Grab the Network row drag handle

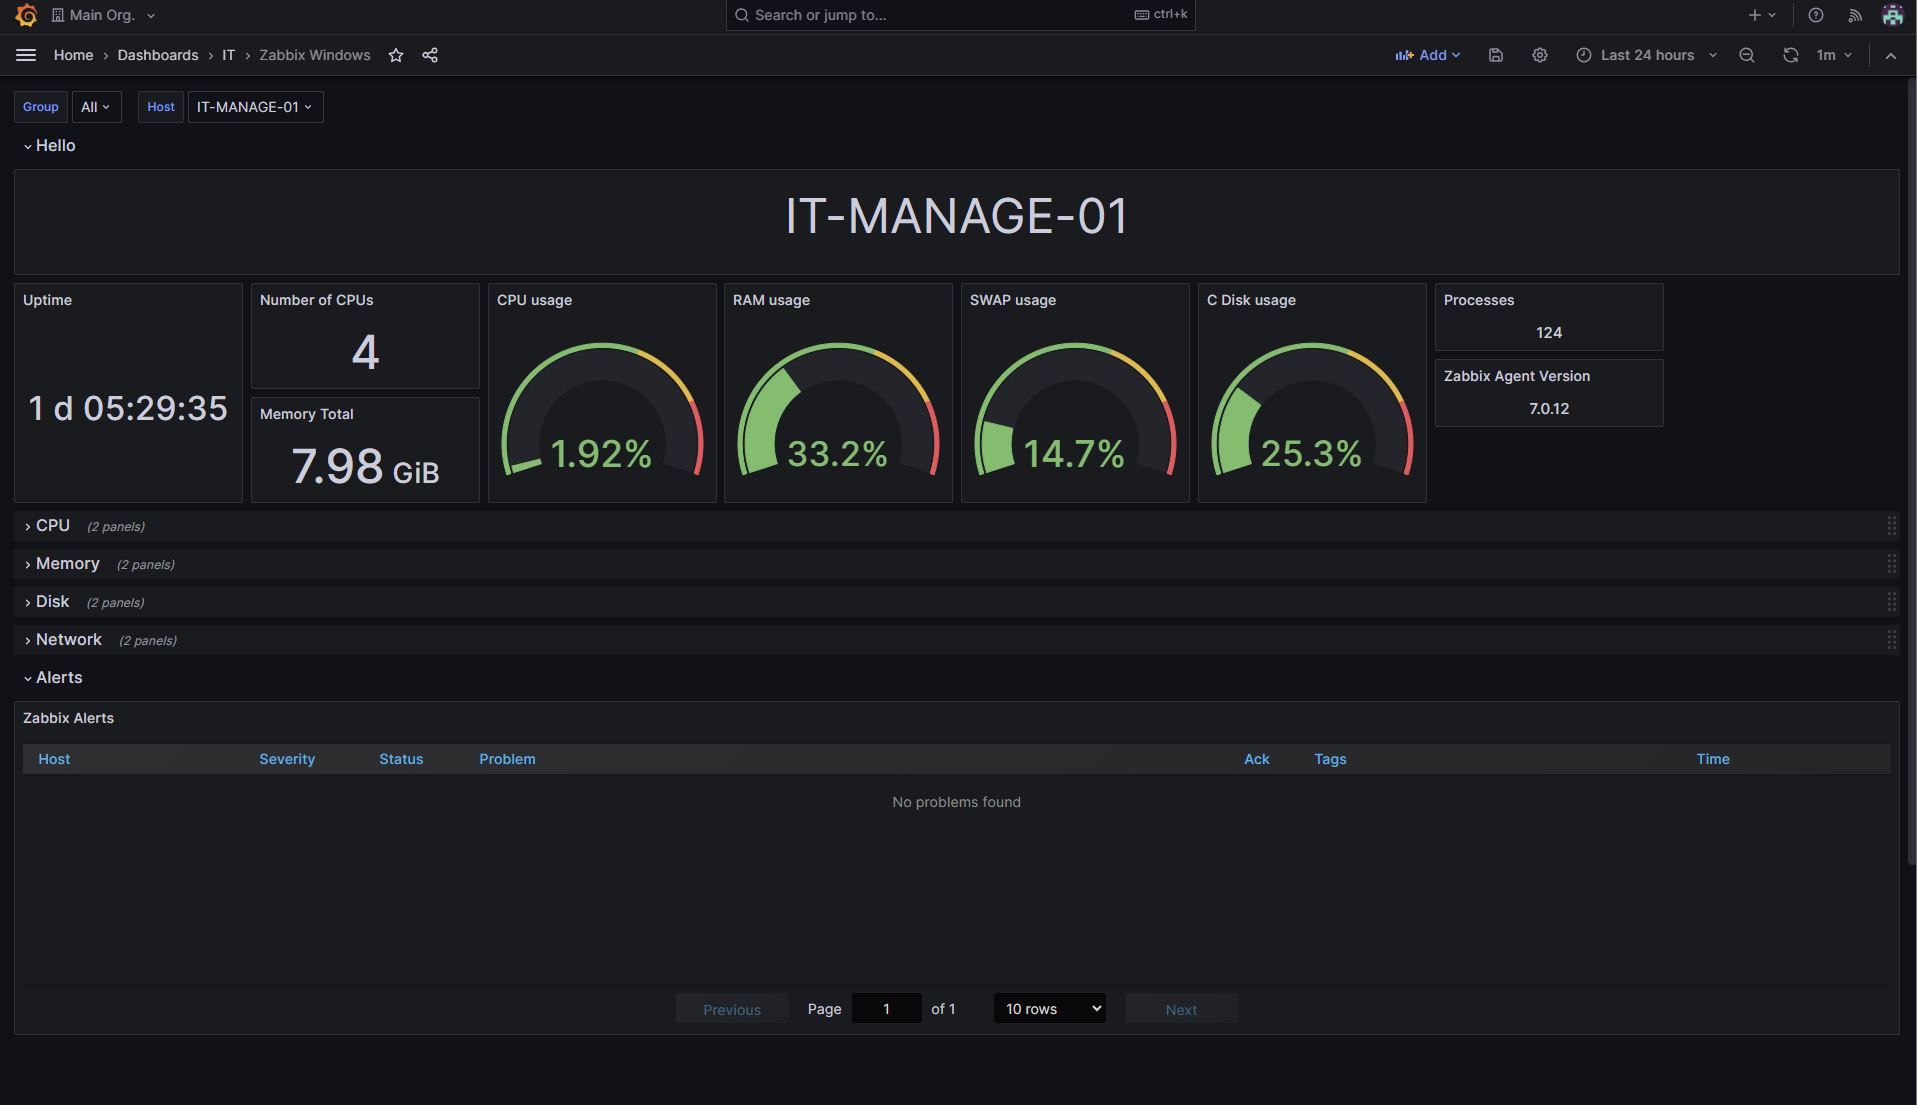[x=1892, y=640]
